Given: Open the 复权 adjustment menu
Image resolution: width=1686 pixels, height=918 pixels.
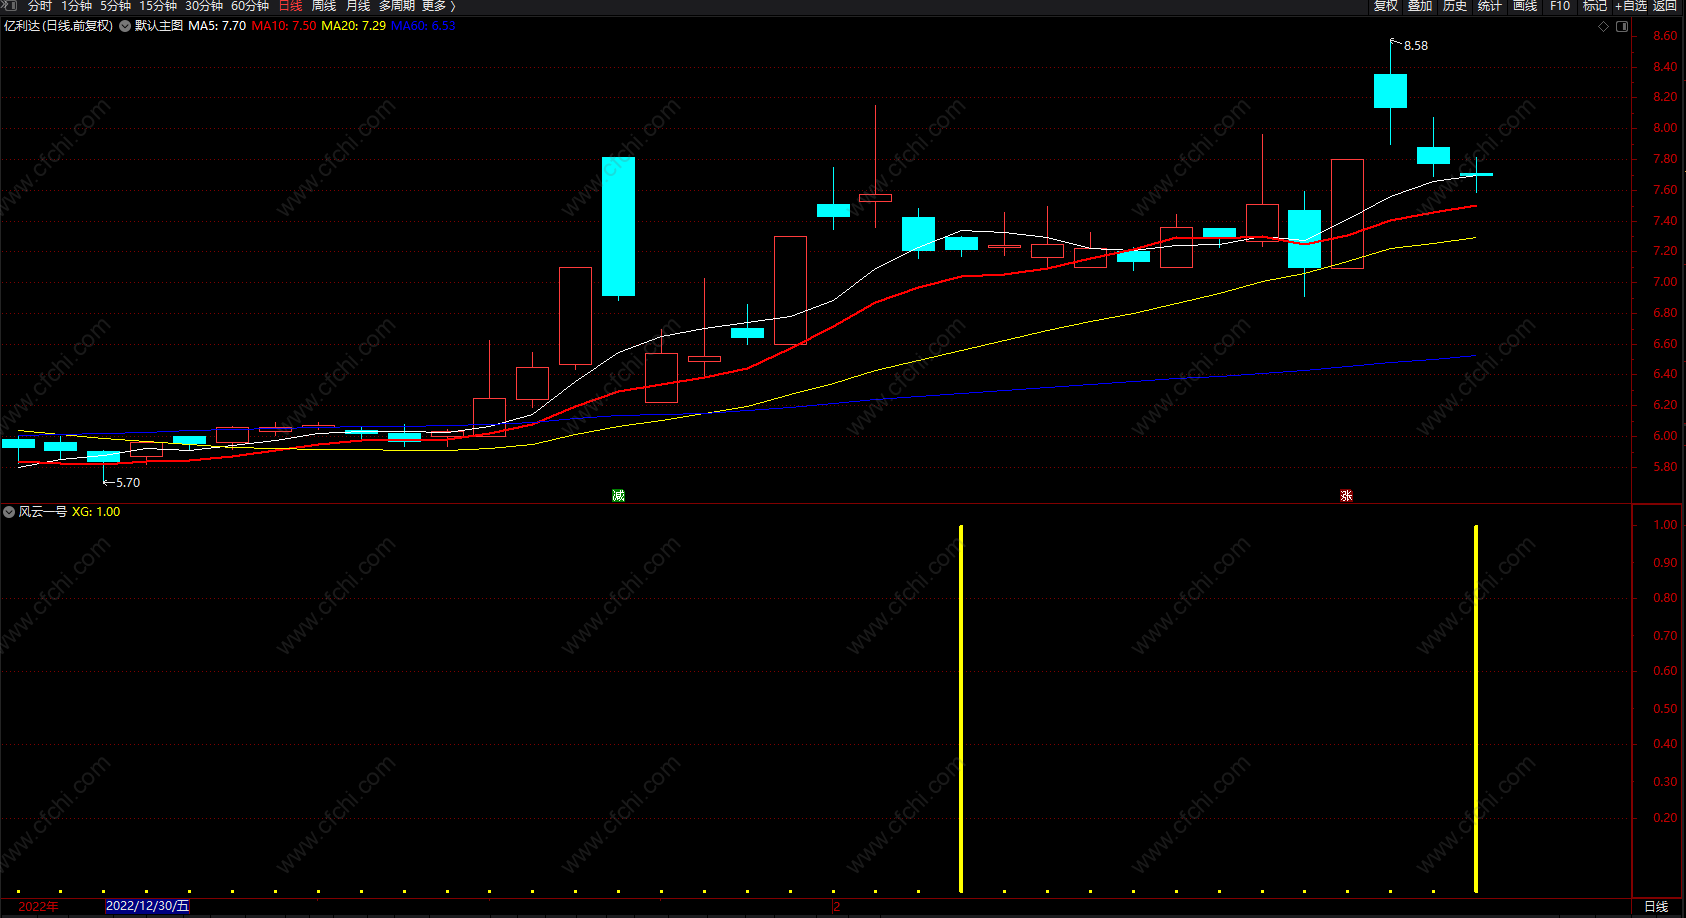Looking at the screenshot, I should [x=1386, y=6].
